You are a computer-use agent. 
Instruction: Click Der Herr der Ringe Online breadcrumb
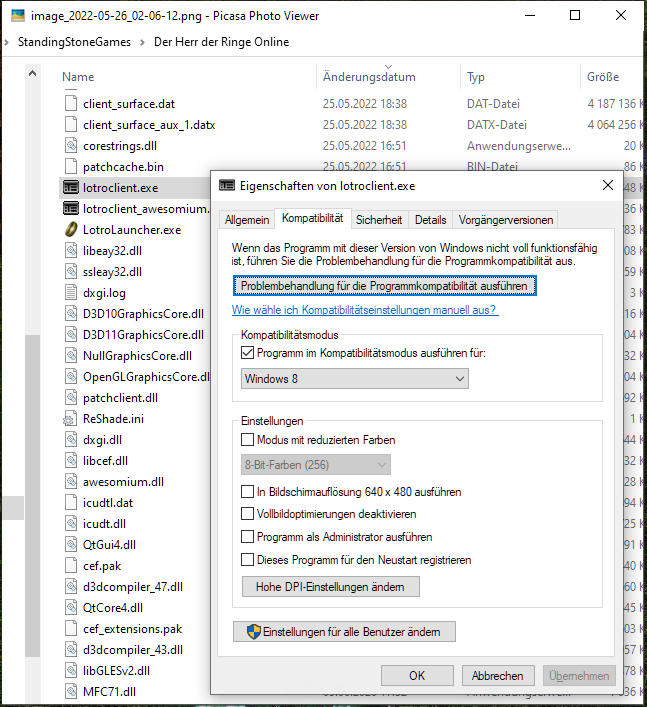click(x=221, y=42)
